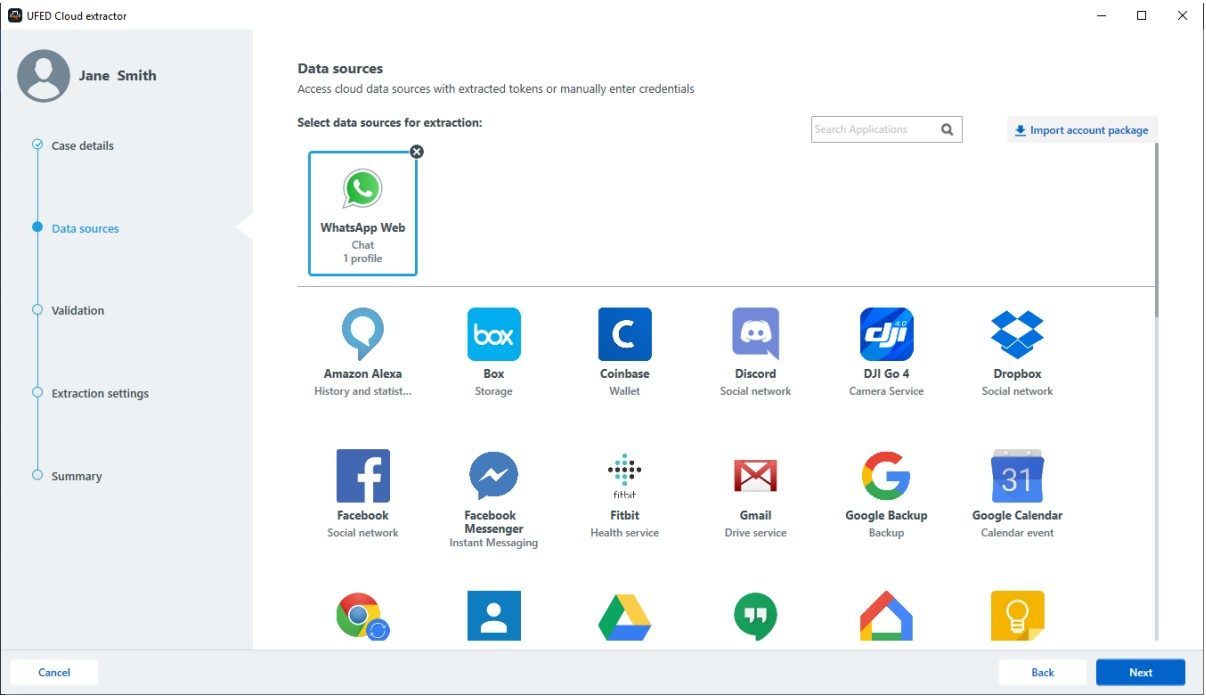Select the Google Backup icon
This screenshot has height=696, width=1206.
[886, 476]
